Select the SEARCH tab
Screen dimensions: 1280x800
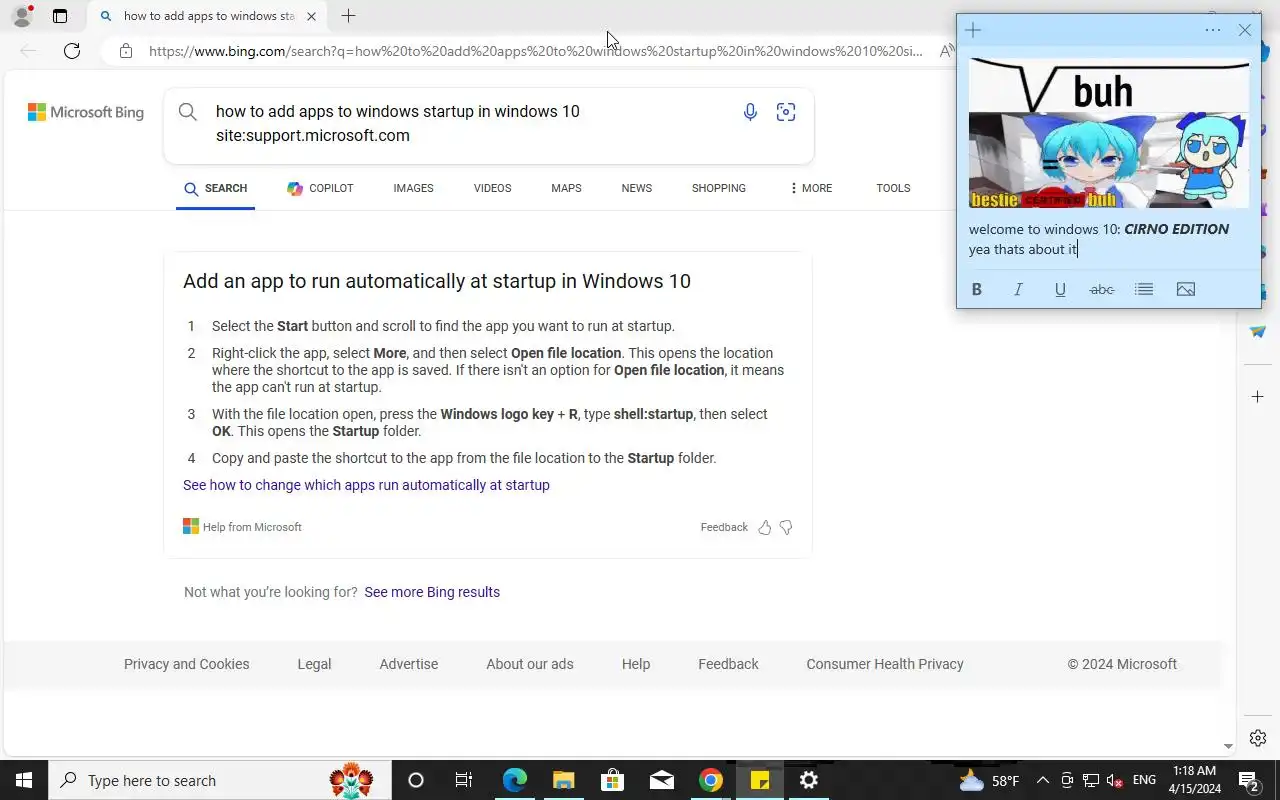coord(215,188)
